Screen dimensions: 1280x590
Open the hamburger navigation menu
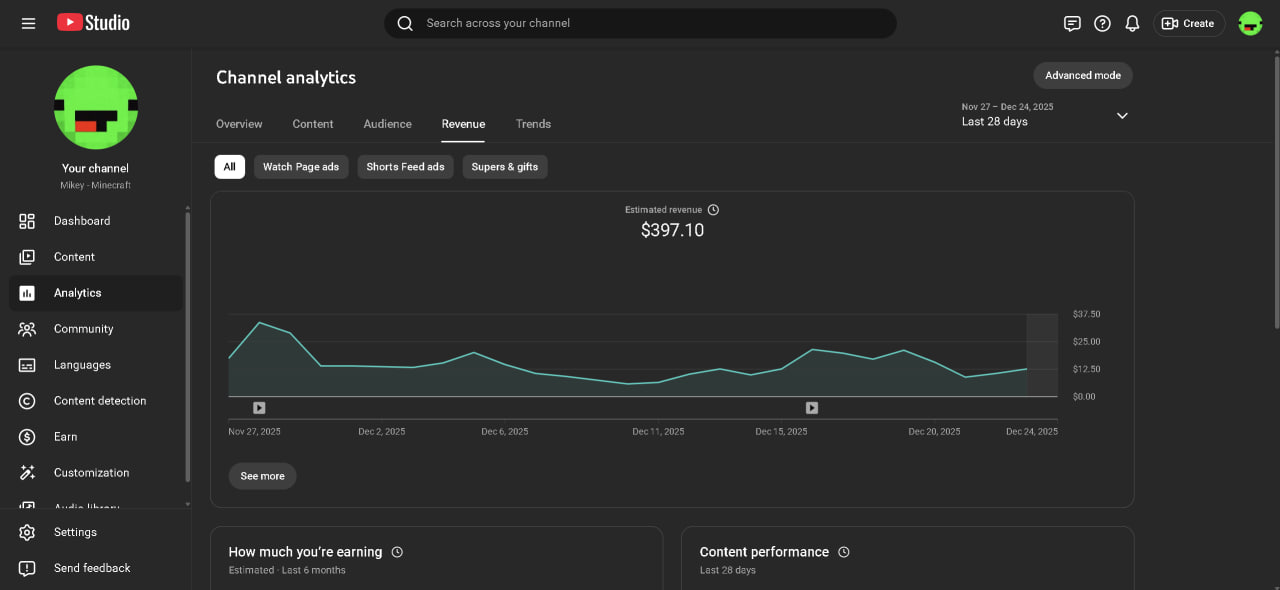28,23
